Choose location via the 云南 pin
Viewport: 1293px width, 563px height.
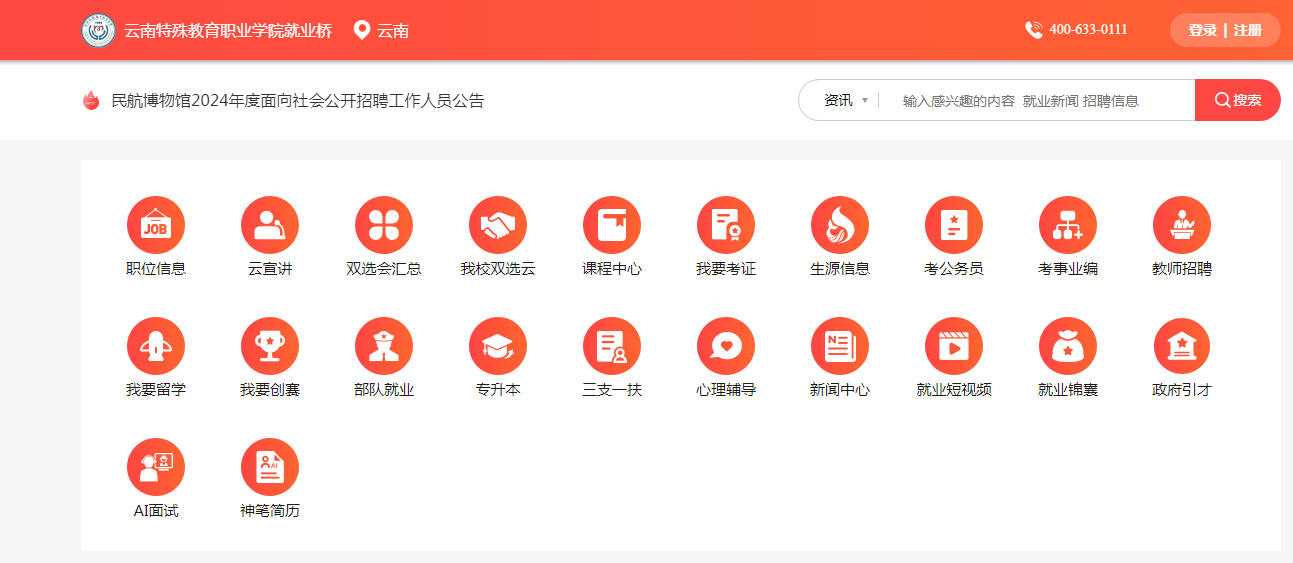tap(382, 30)
